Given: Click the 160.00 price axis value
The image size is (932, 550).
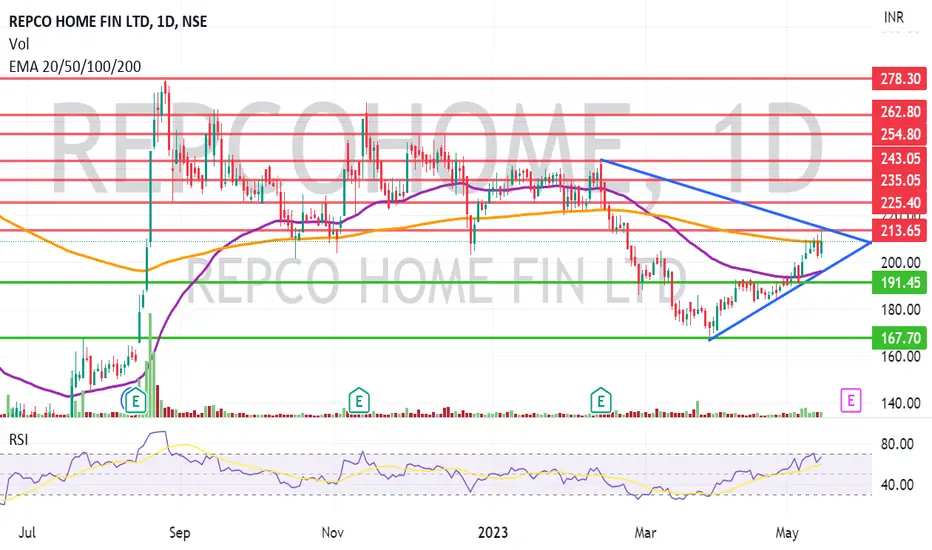Looking at the screenshot, I should pyautogui.click(x=900, y=356).
